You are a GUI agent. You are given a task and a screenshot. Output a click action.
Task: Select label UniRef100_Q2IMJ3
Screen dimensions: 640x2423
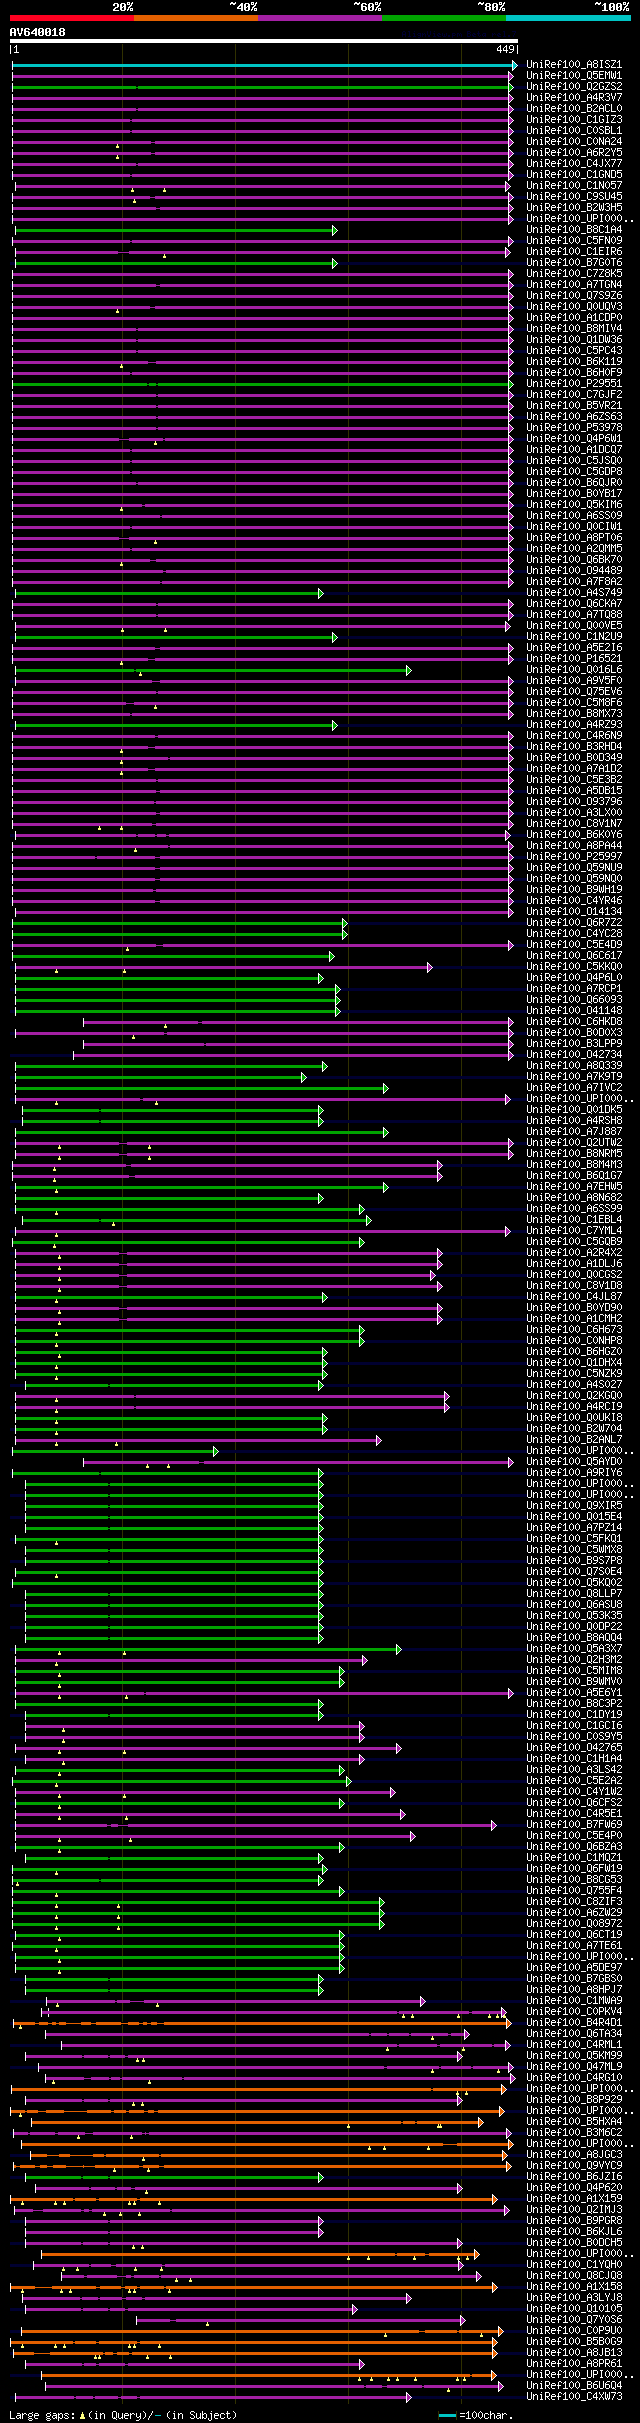click(574, 2209)
